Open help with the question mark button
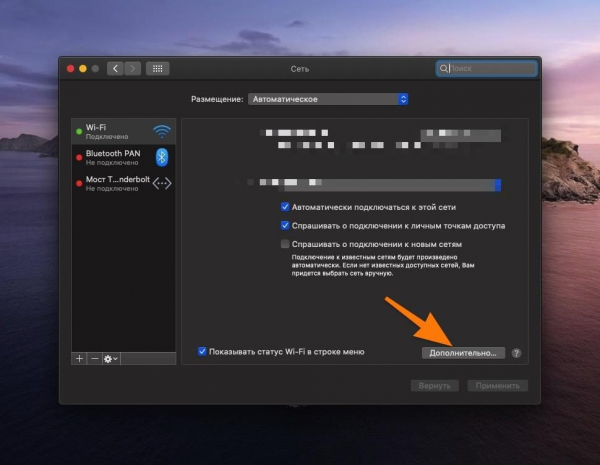Viewport: 600px width, 465px height. click(x=516, y=353)
